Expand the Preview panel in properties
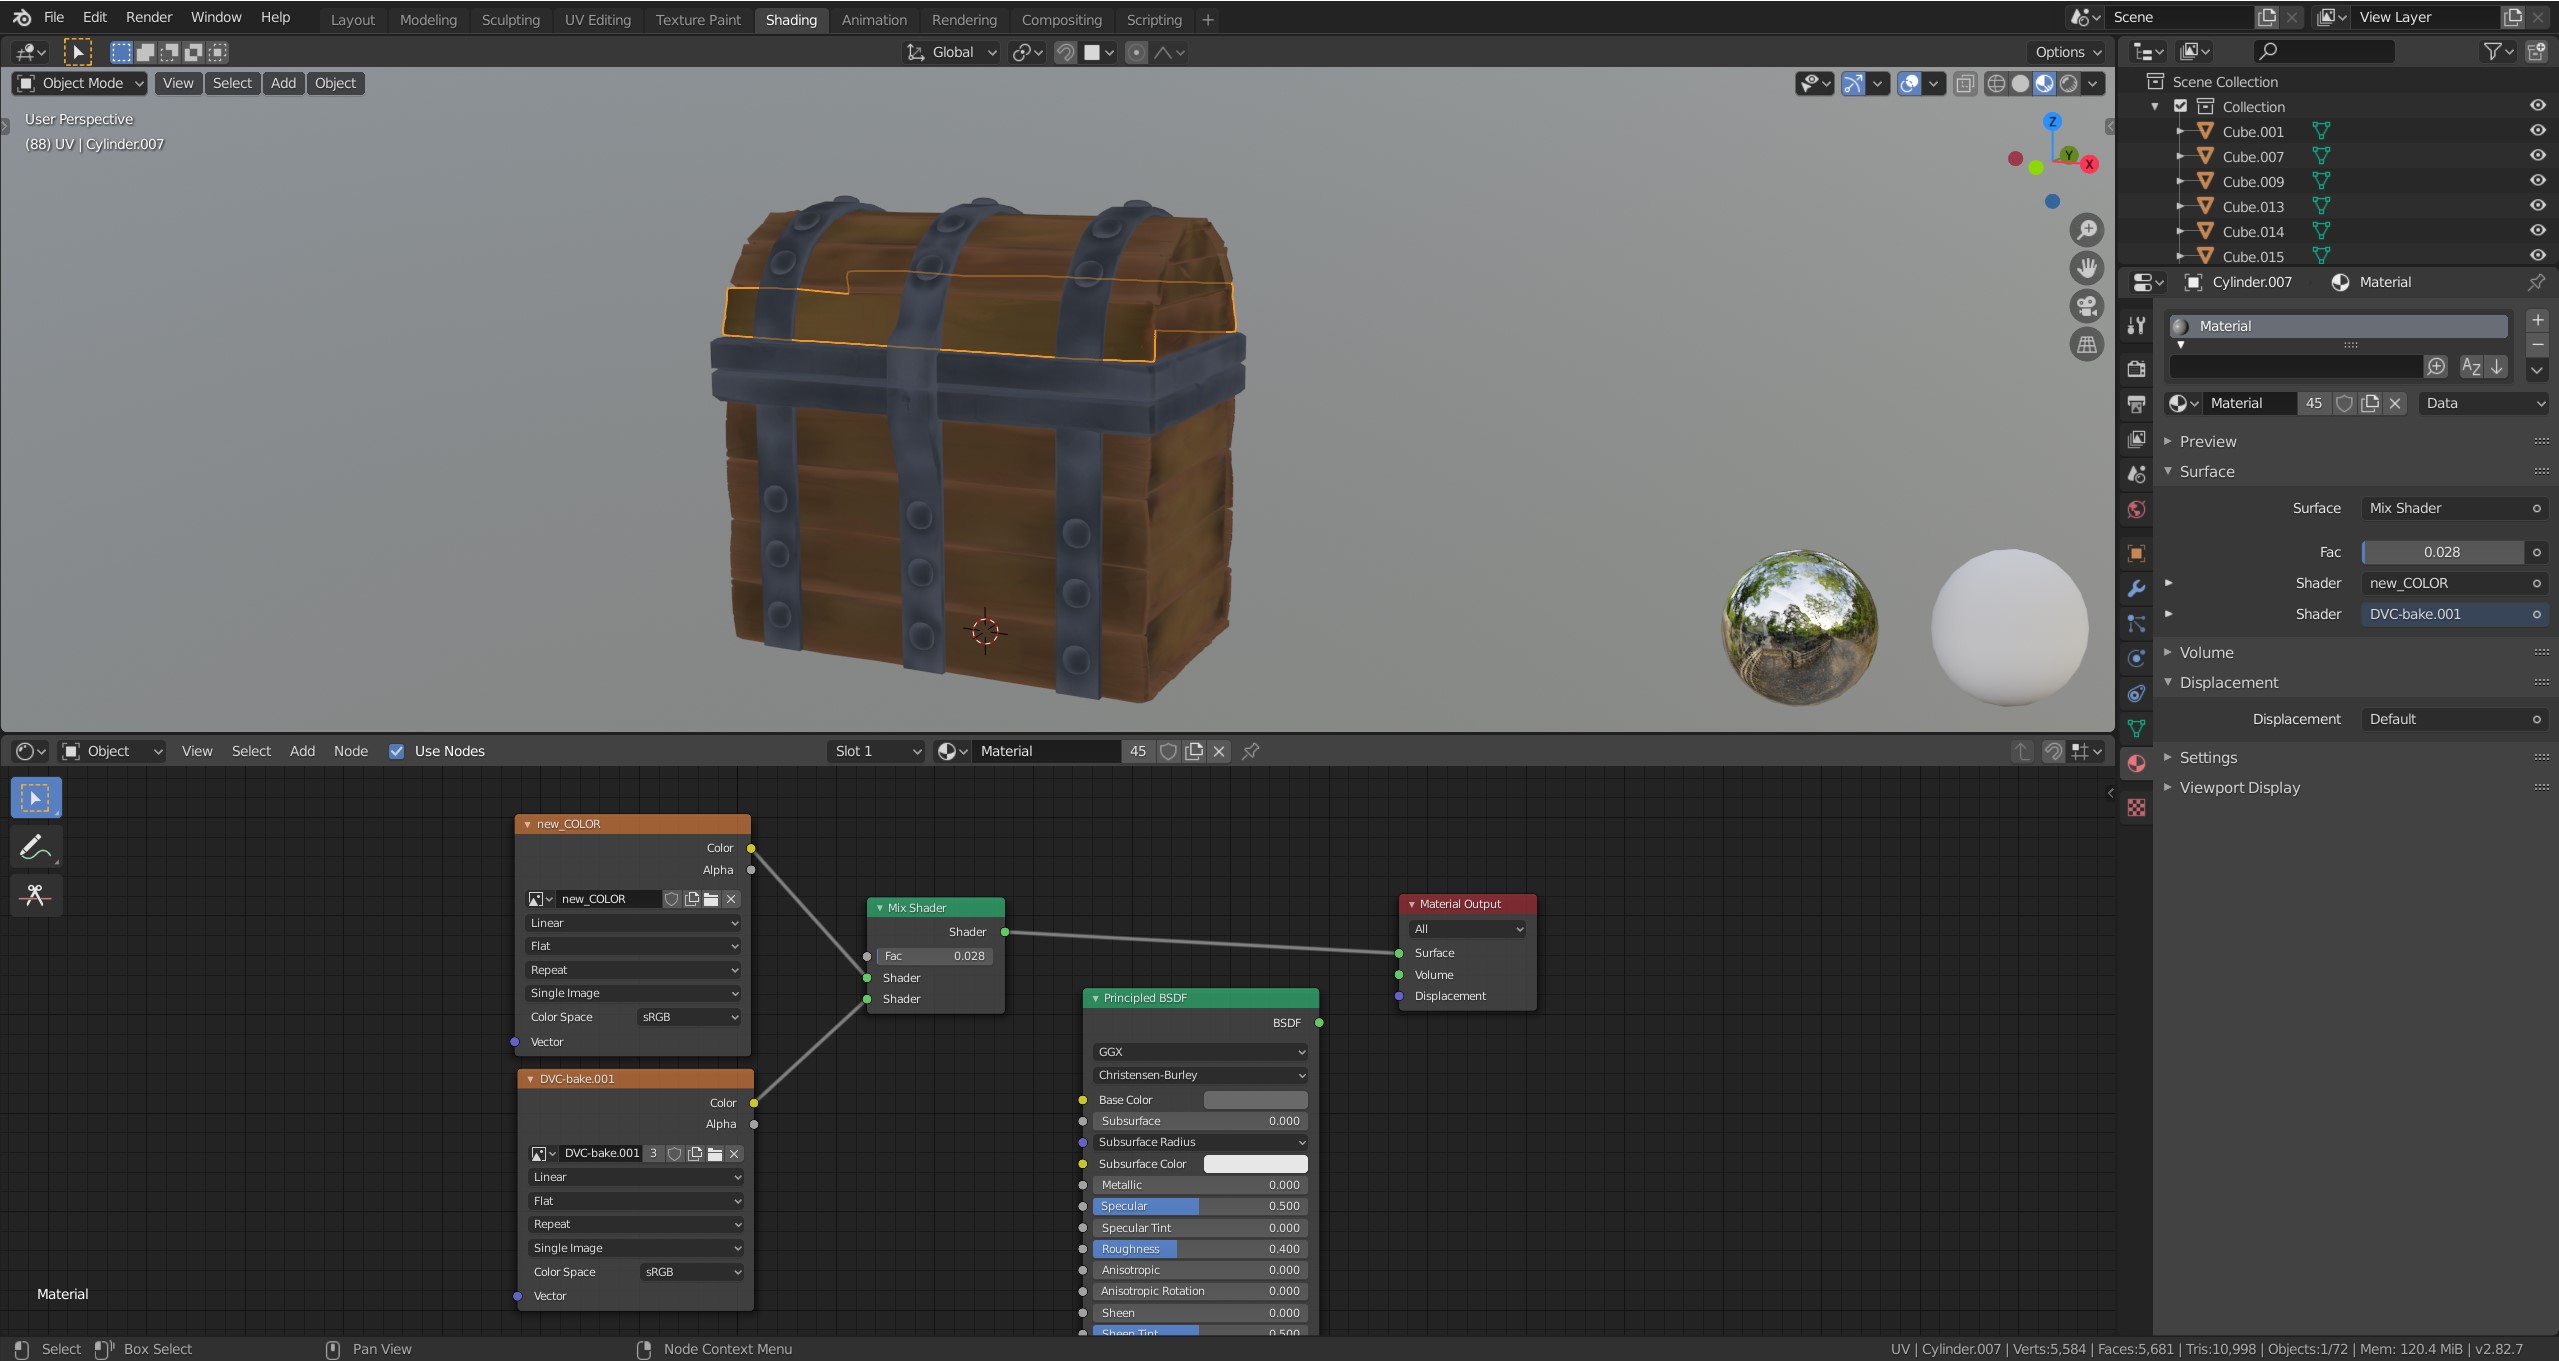The image size is (2559, 1361). coord(2205,440)
